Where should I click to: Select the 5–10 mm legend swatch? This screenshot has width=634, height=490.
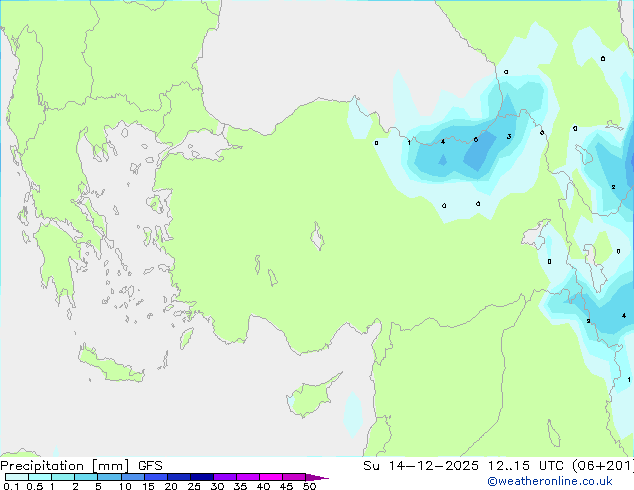tap(109, 477)
